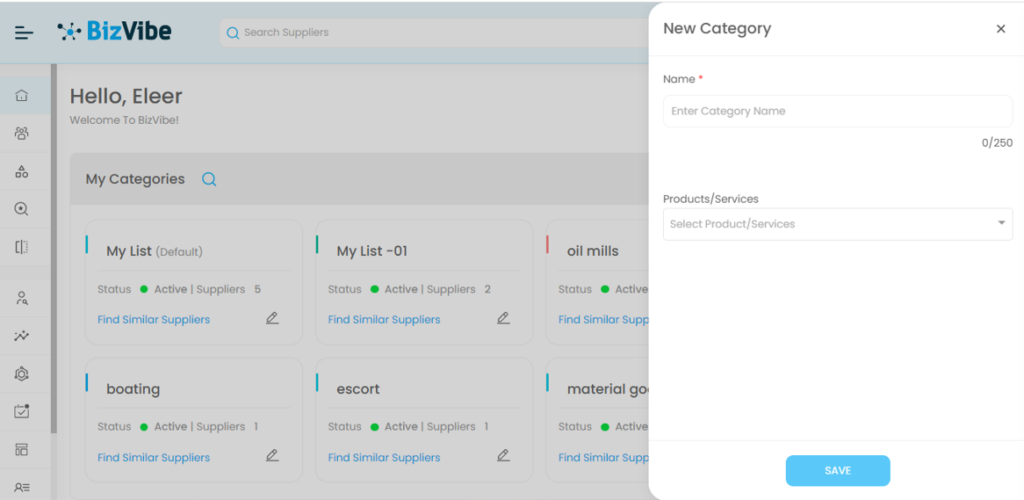Click the hamburger menu icon
The height and width of the screenshot is (500, 1024).
[x=24, y=33]
